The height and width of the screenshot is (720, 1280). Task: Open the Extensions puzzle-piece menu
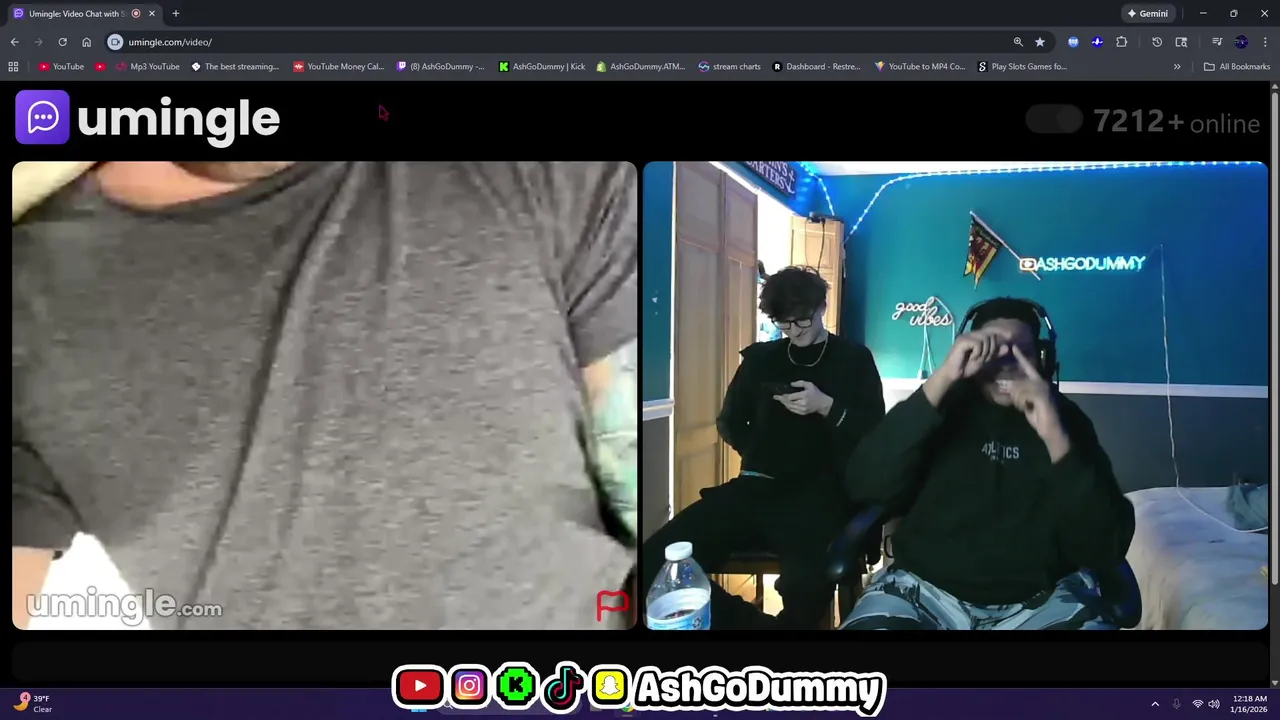1121,42
